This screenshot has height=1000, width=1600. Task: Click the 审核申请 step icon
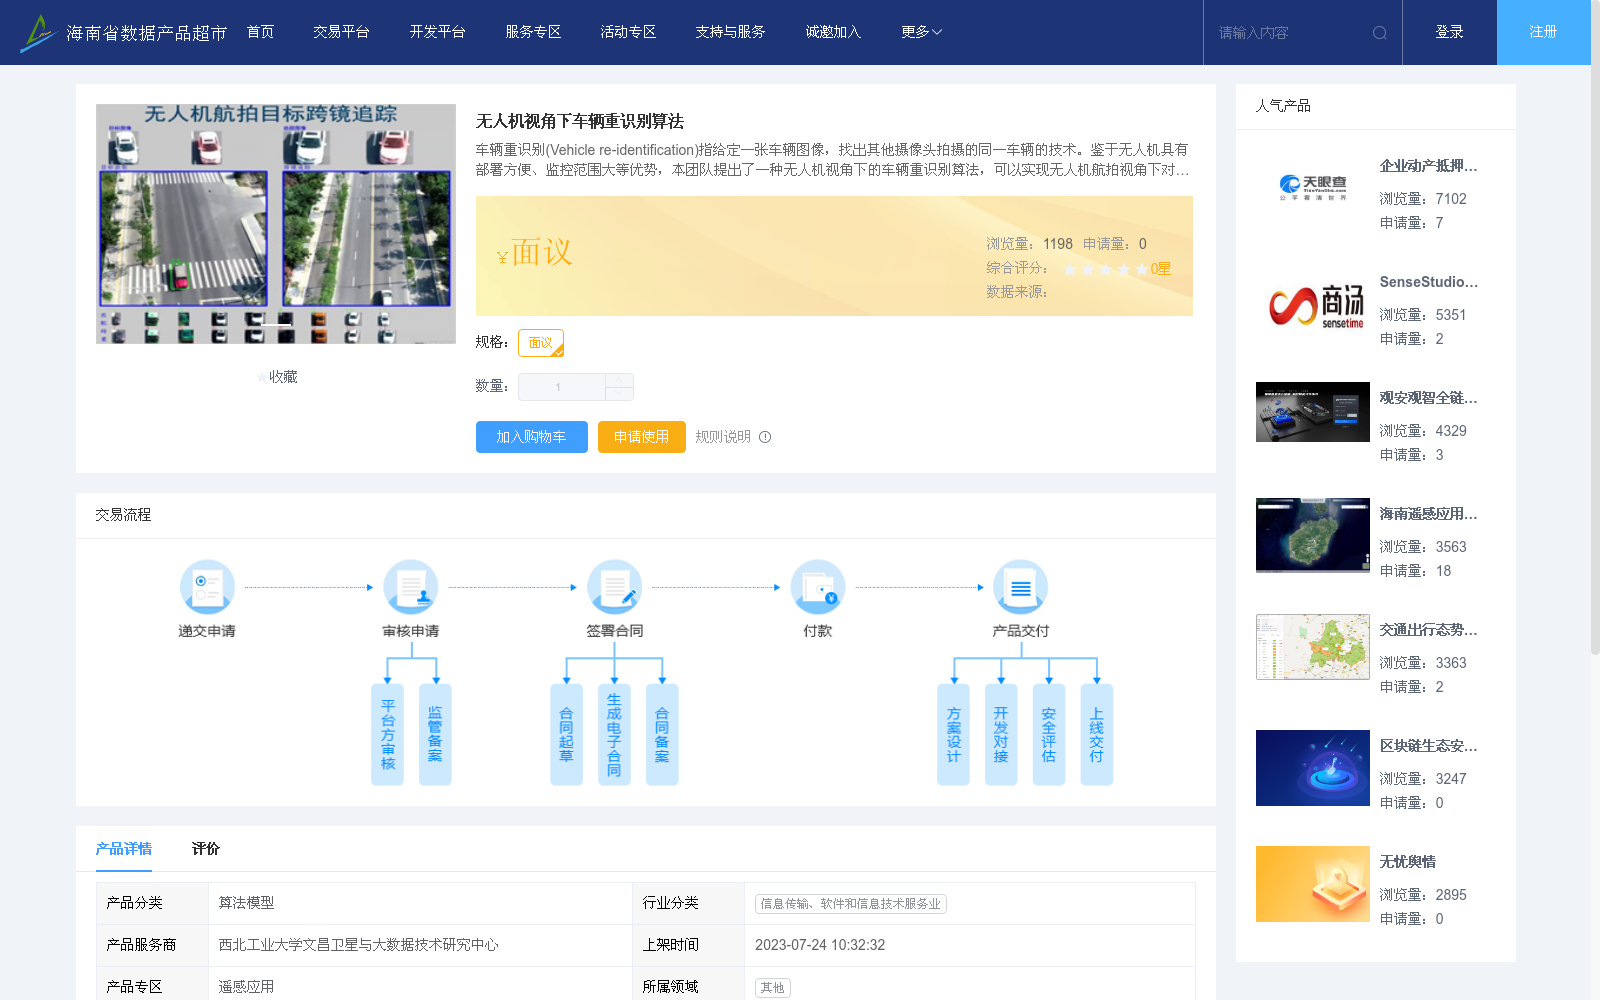coord(411,587)
